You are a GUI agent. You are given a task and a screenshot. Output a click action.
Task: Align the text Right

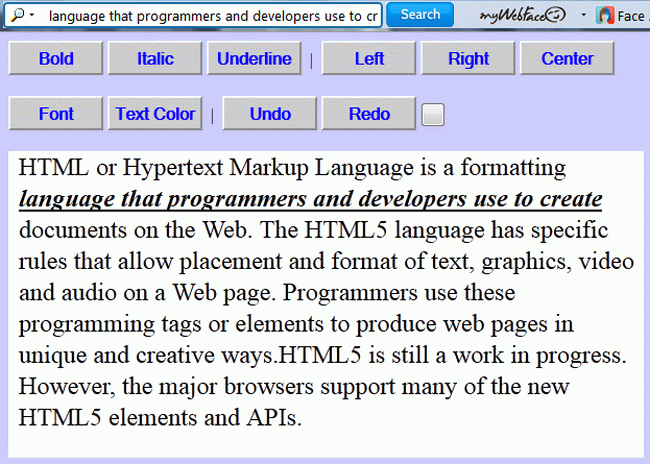[468, 58]
